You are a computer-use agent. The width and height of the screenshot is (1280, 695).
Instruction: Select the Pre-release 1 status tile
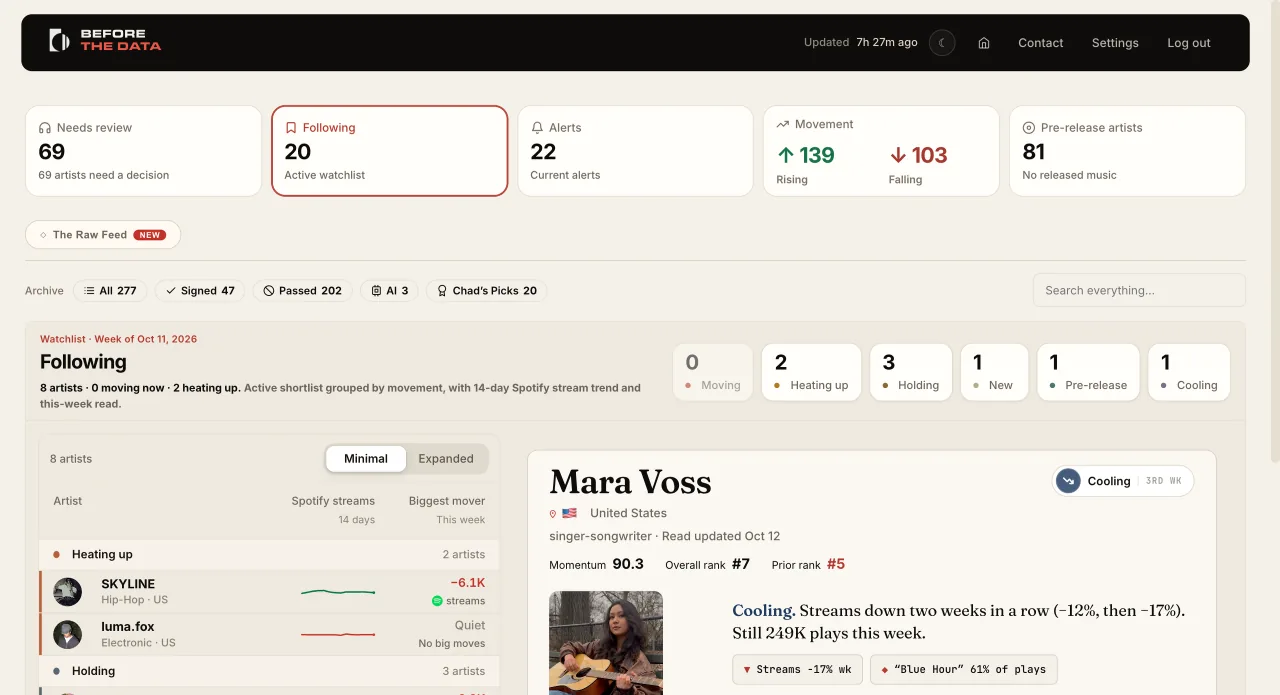1088,372
